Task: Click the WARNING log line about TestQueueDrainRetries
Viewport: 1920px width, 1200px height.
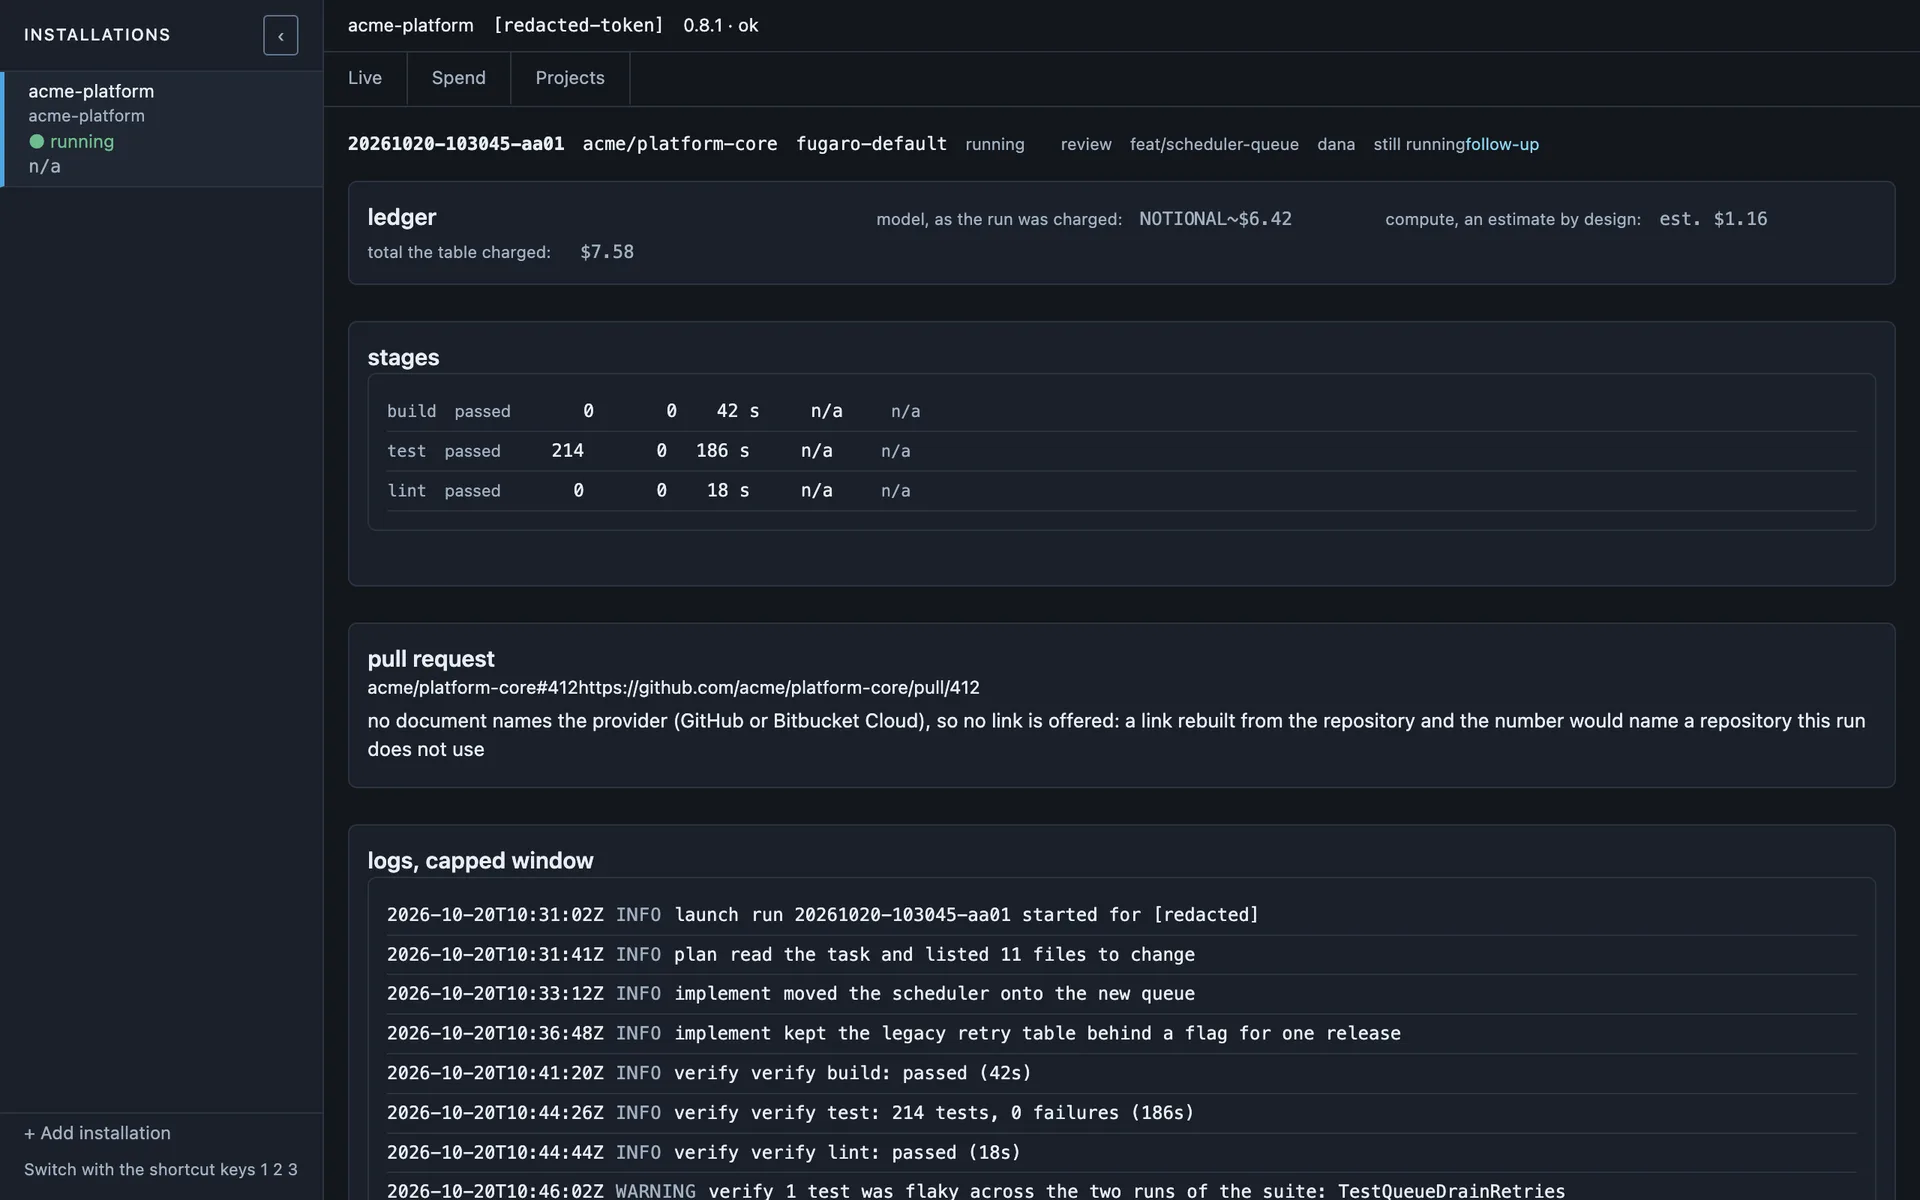Action: pos(1121,1188)
